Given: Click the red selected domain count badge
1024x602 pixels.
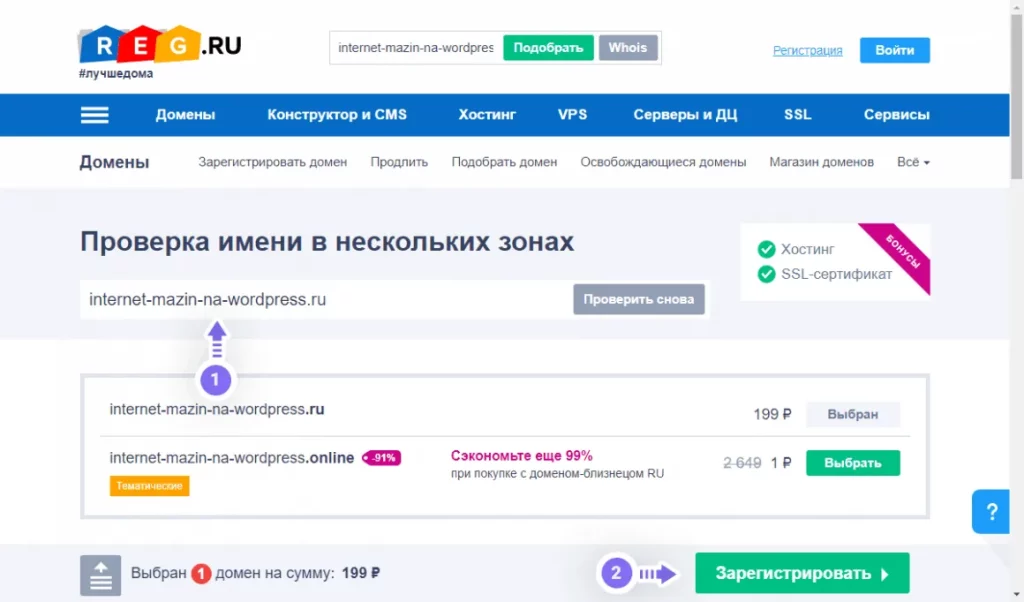Looking at the screenshot, I should (x=201, y=574).
